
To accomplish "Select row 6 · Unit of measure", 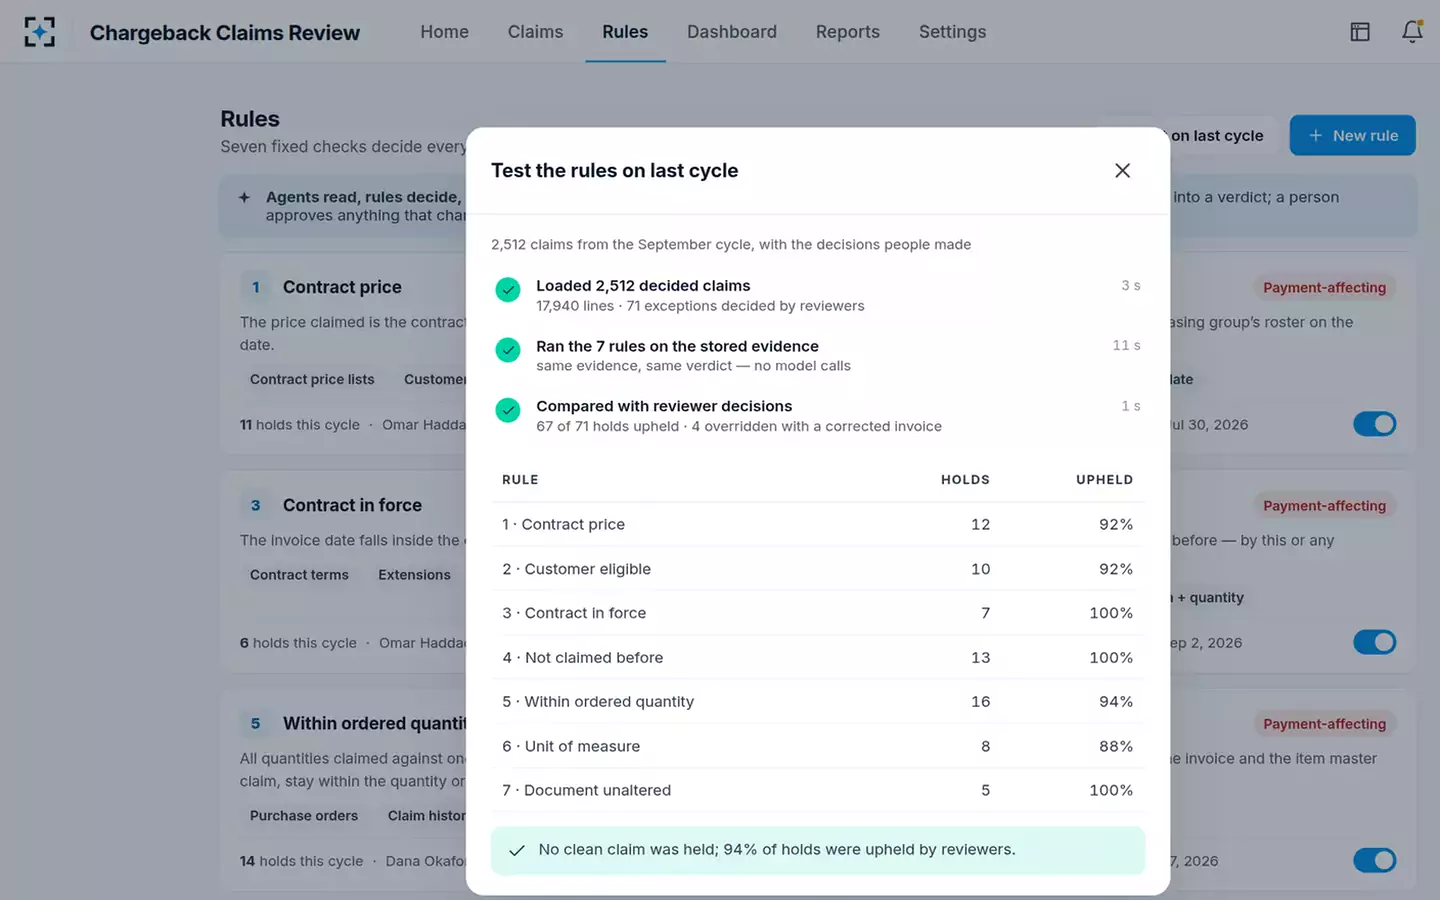I will point(818,746).
